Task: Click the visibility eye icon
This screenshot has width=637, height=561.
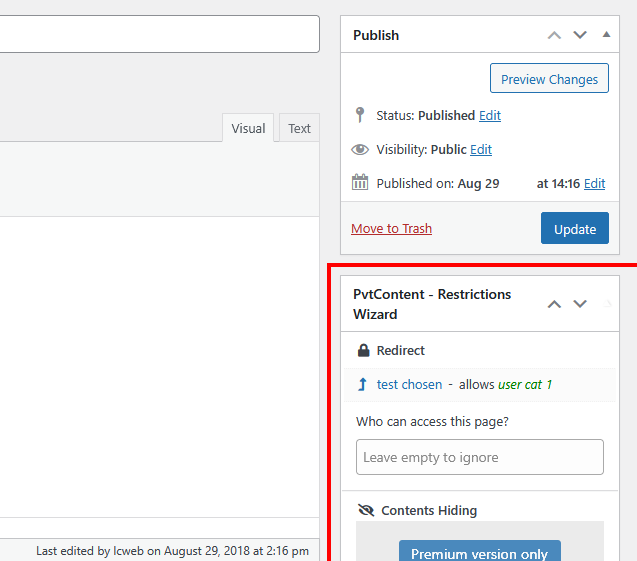Action: [360, 149]
